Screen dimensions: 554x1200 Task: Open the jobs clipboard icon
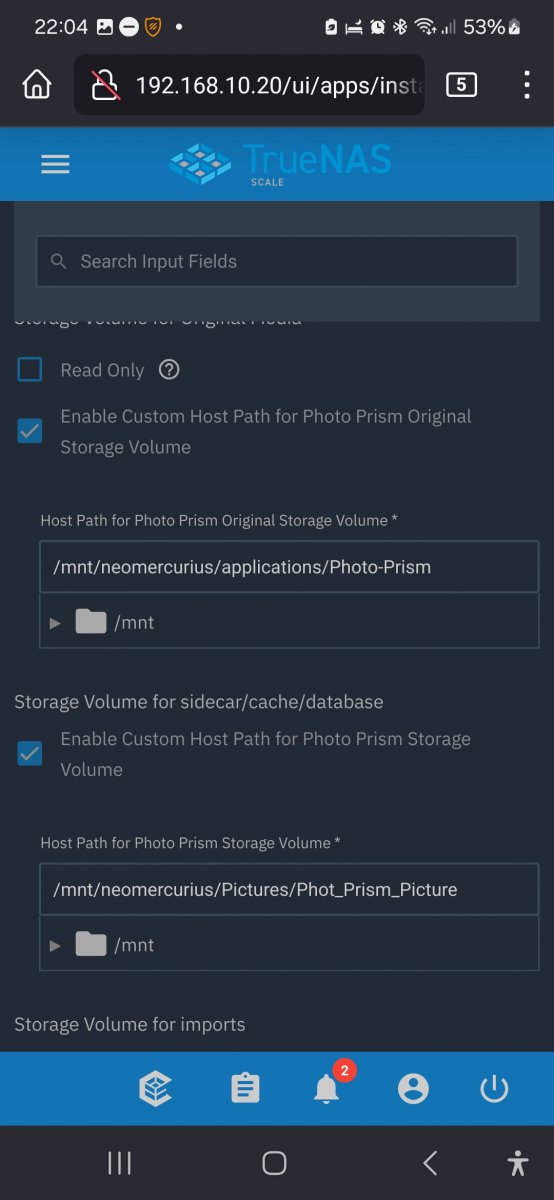(x=245, y=1089)
